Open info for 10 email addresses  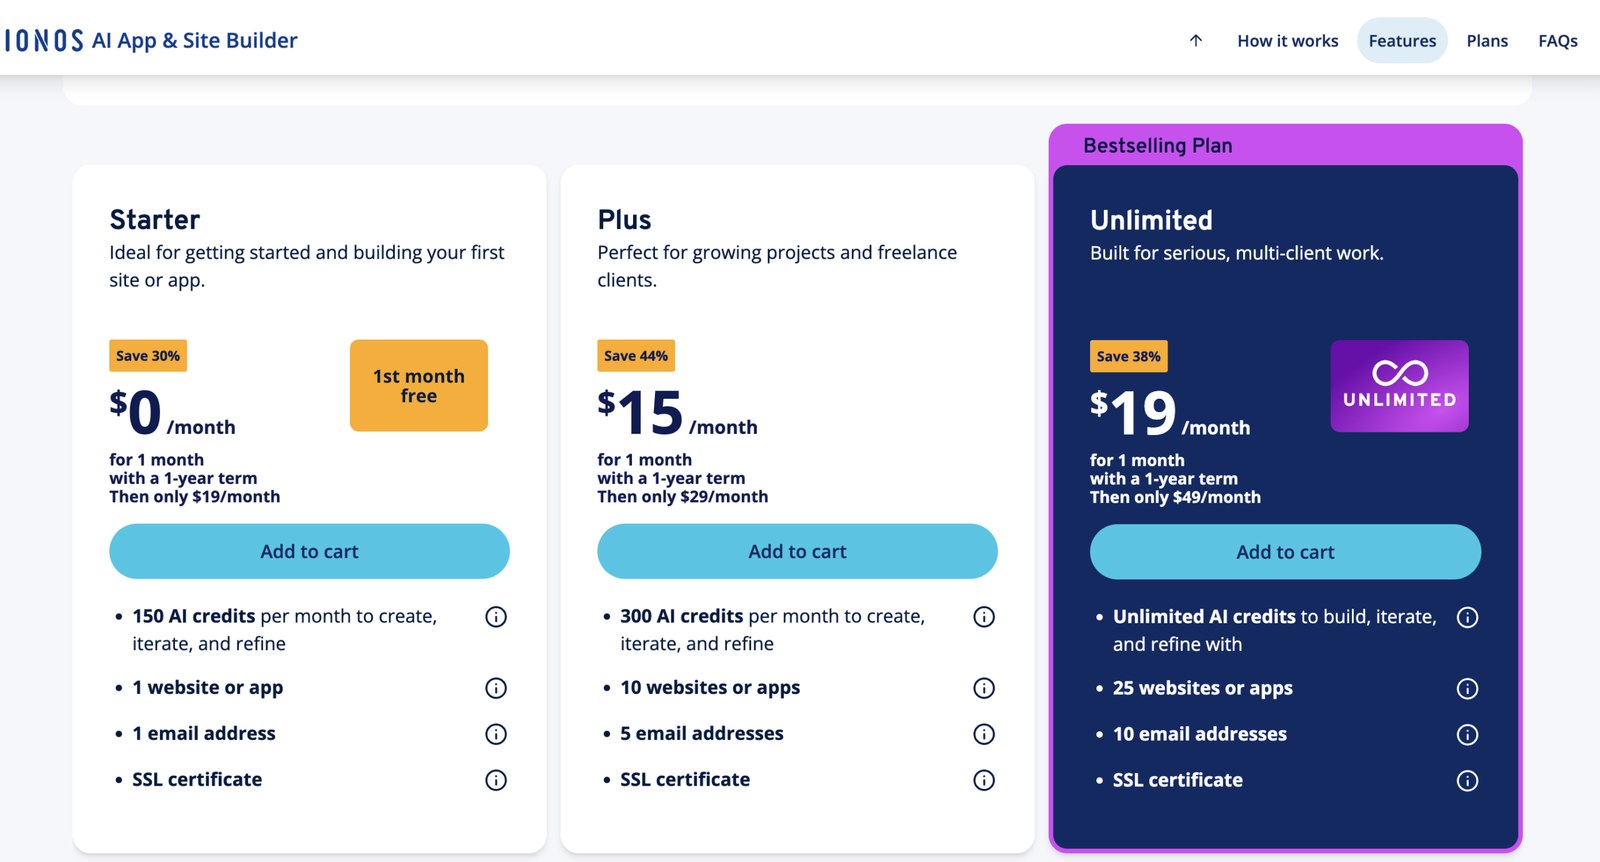(x=1467, y=735)
